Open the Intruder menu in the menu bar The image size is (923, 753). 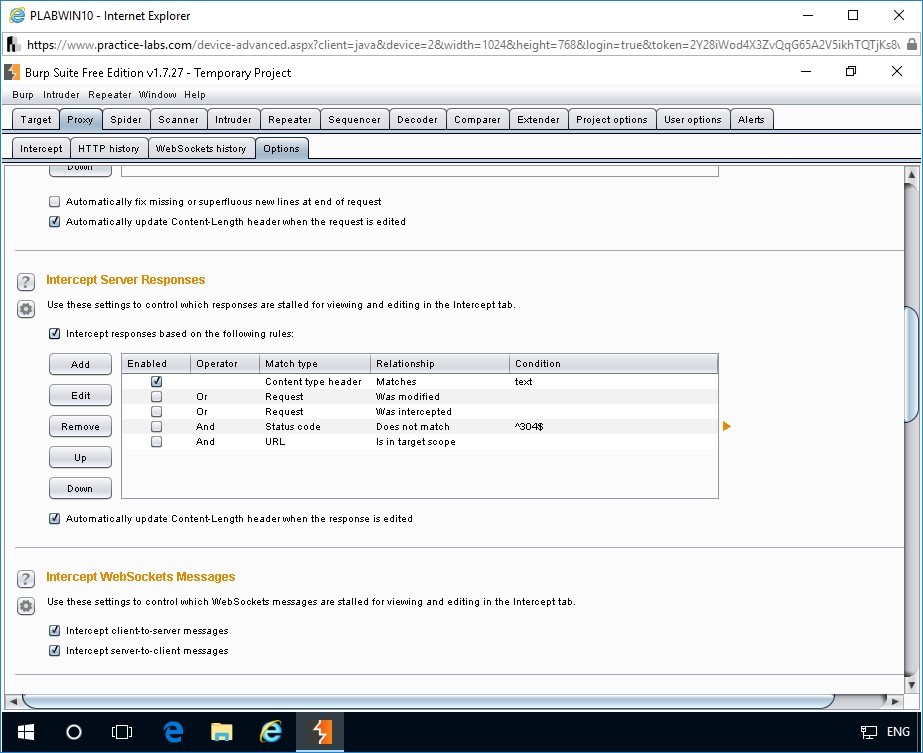point(61,95)
